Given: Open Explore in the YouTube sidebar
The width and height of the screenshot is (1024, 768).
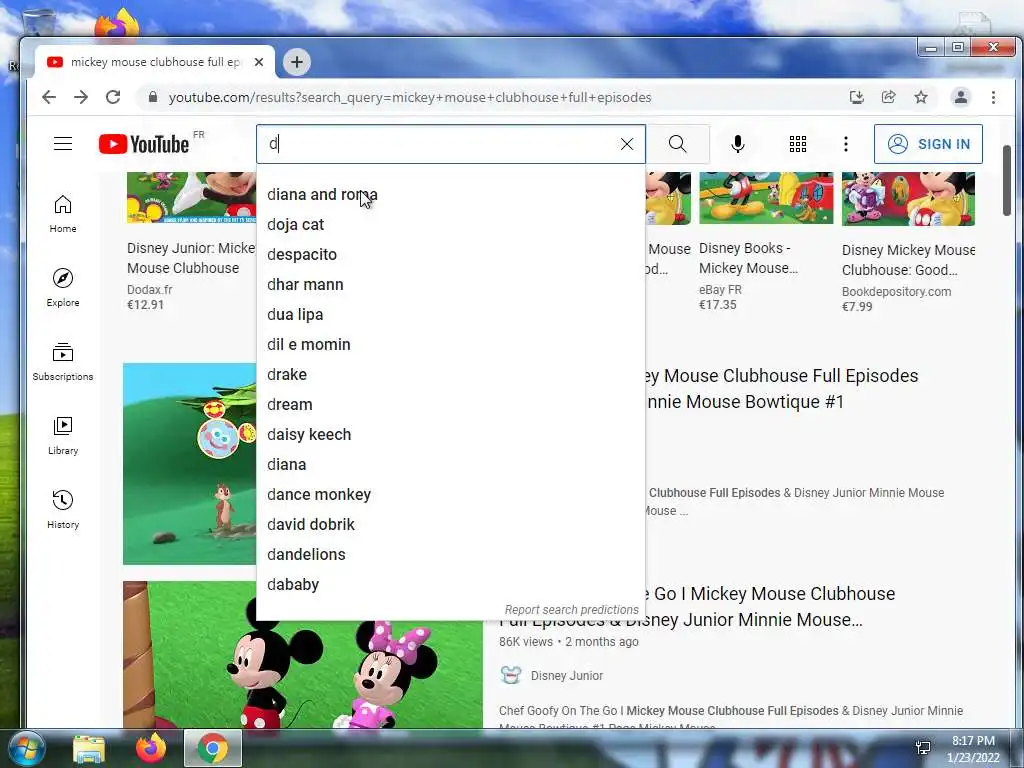Looking at the screenshot, I should point(63,288).
